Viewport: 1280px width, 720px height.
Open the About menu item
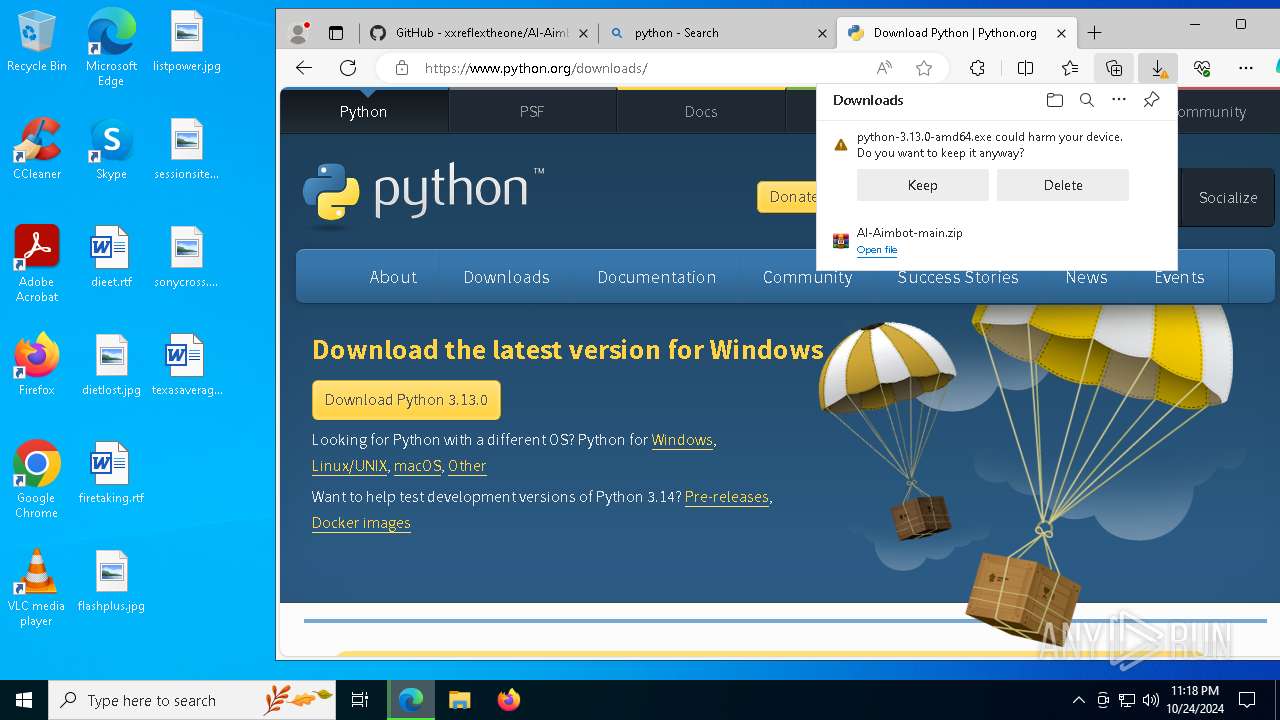click(393, 277)
